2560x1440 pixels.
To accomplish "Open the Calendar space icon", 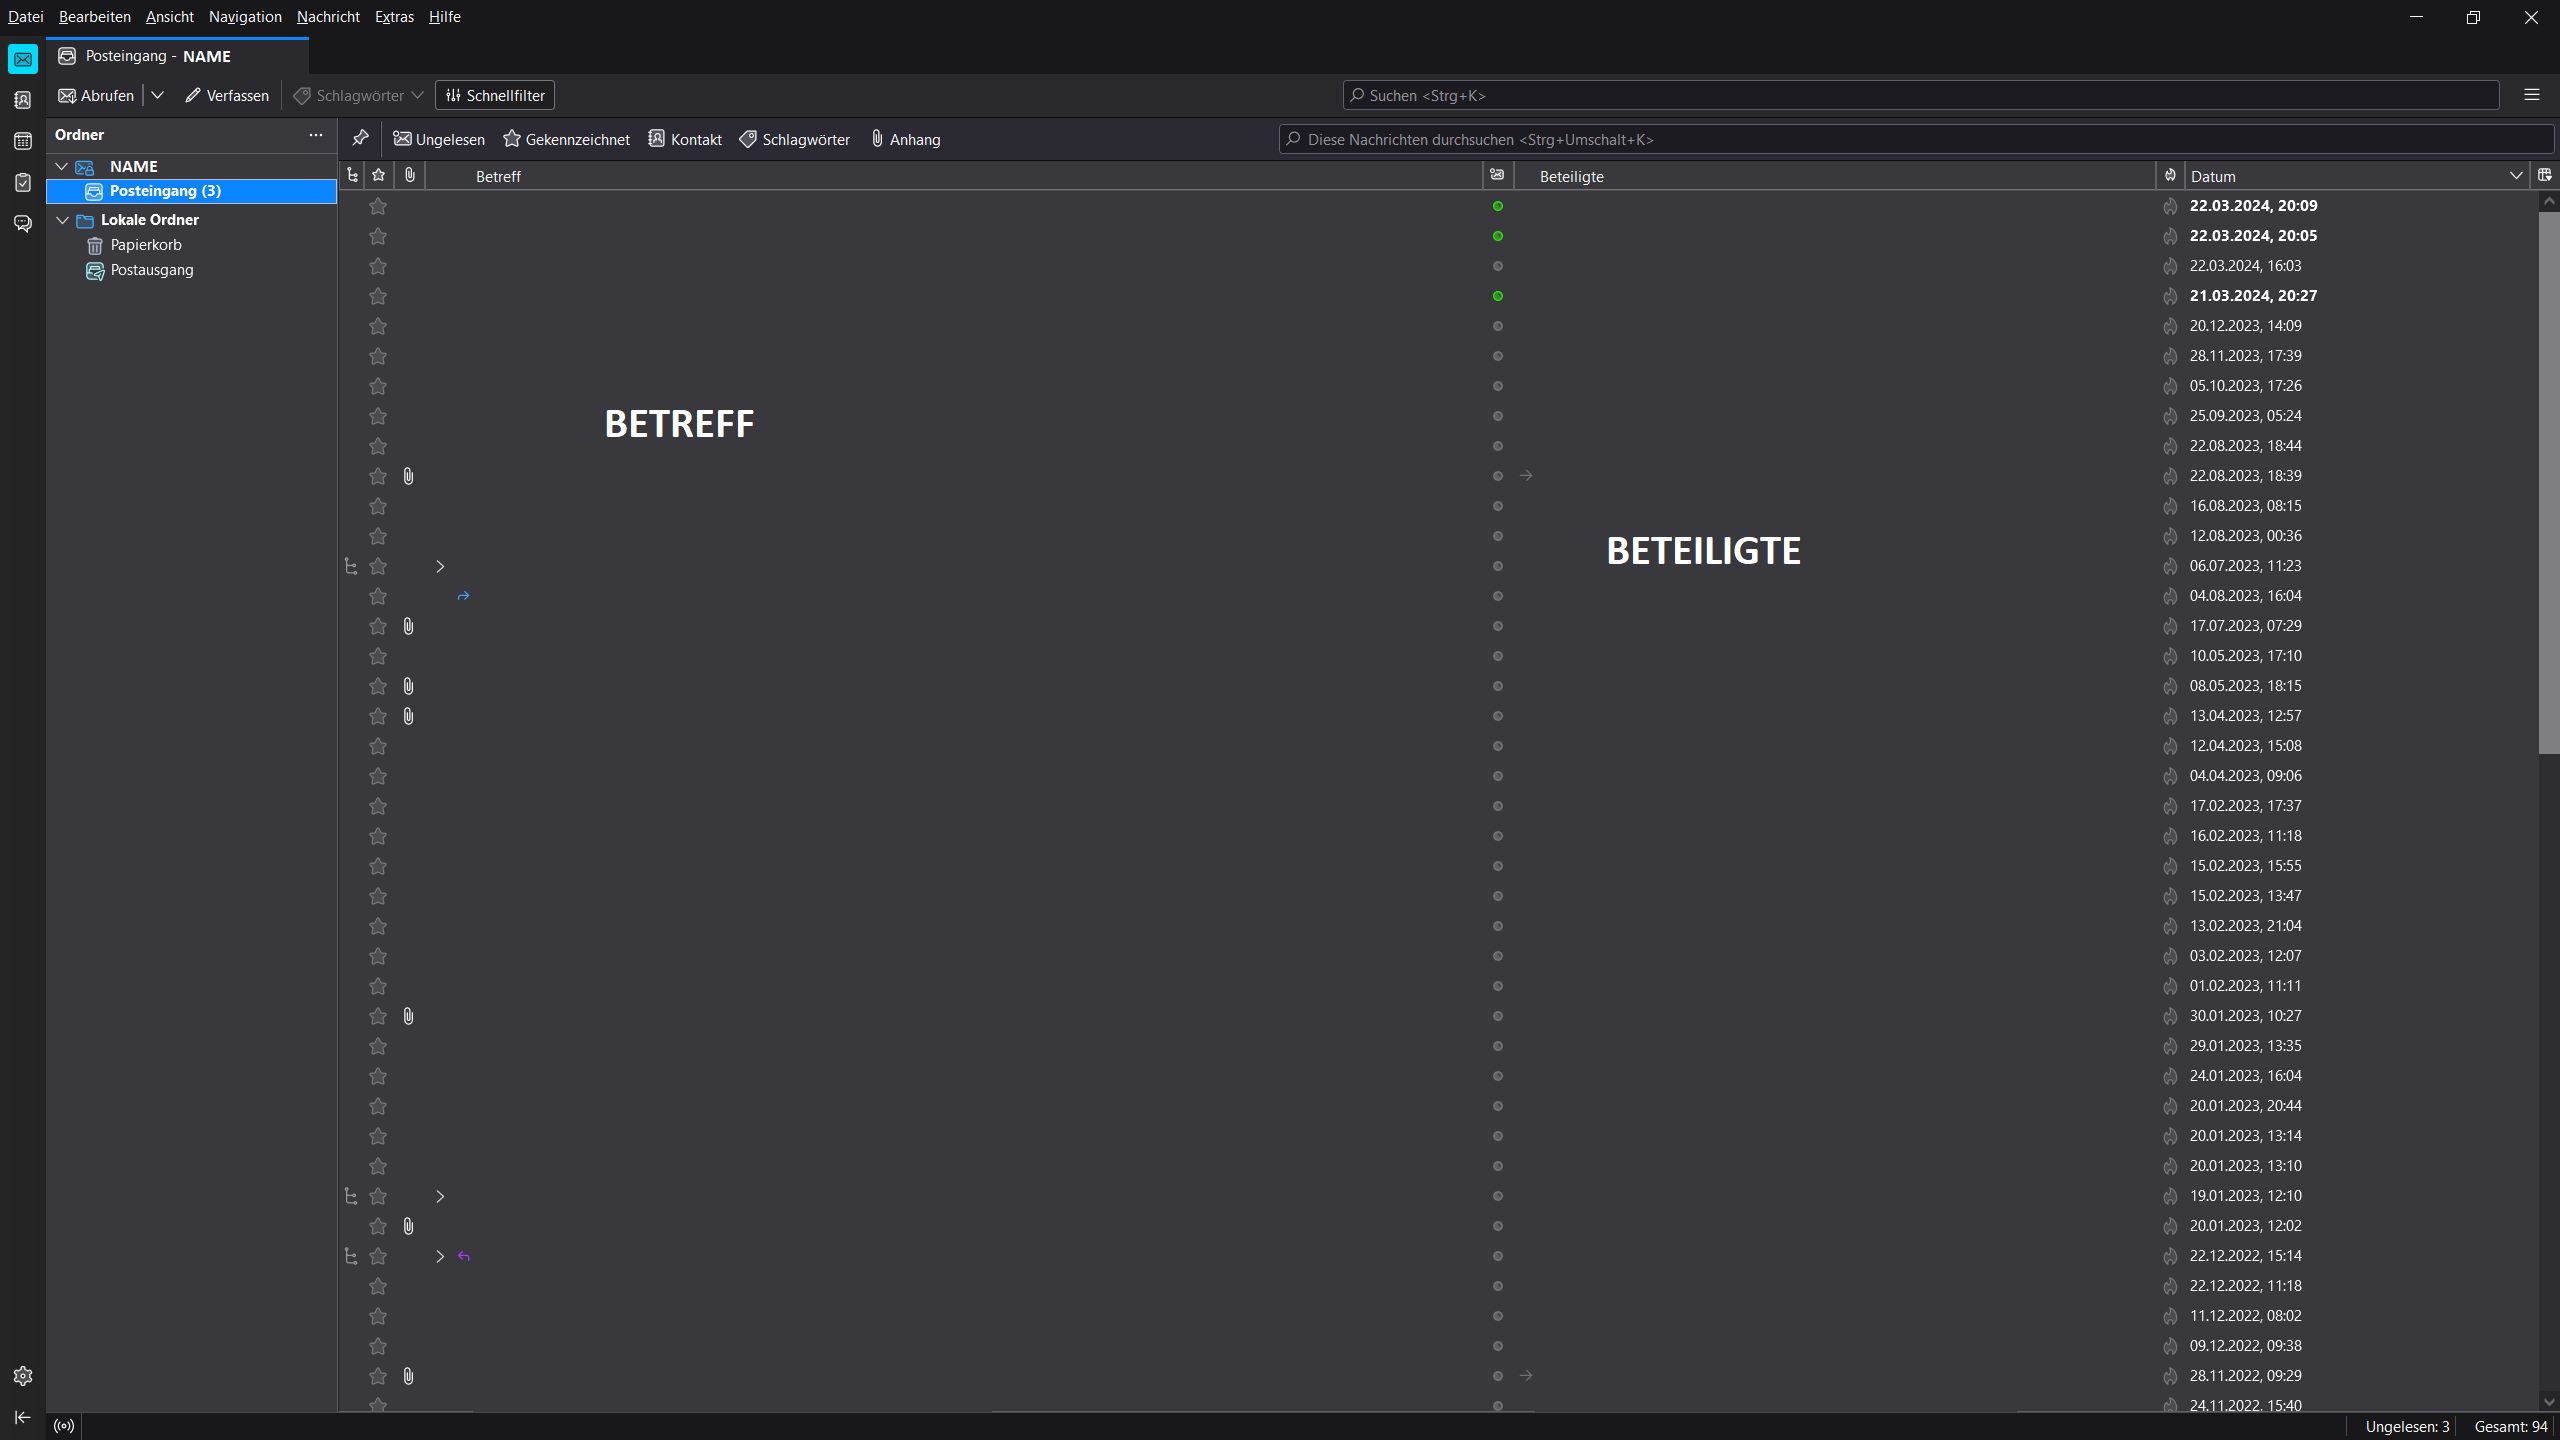I will [x=23, y=141].
